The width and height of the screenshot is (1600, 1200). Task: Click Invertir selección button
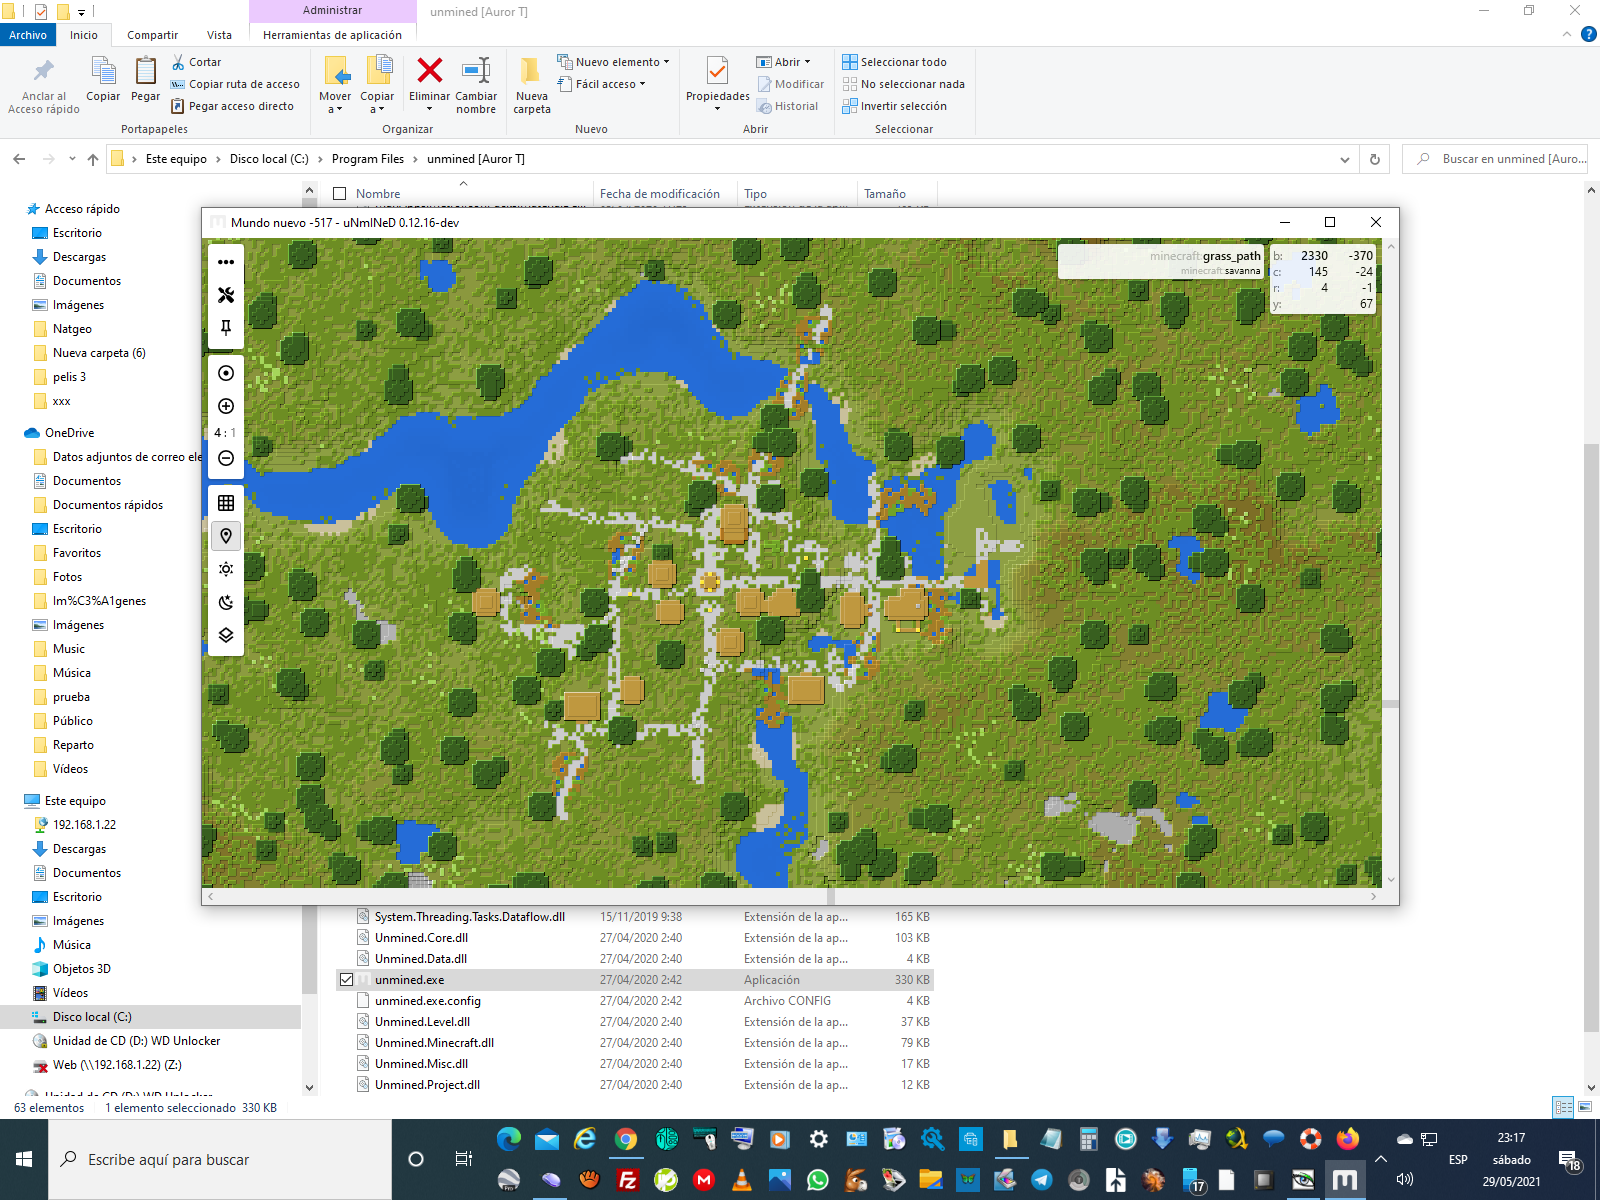[x=894, y=106]
